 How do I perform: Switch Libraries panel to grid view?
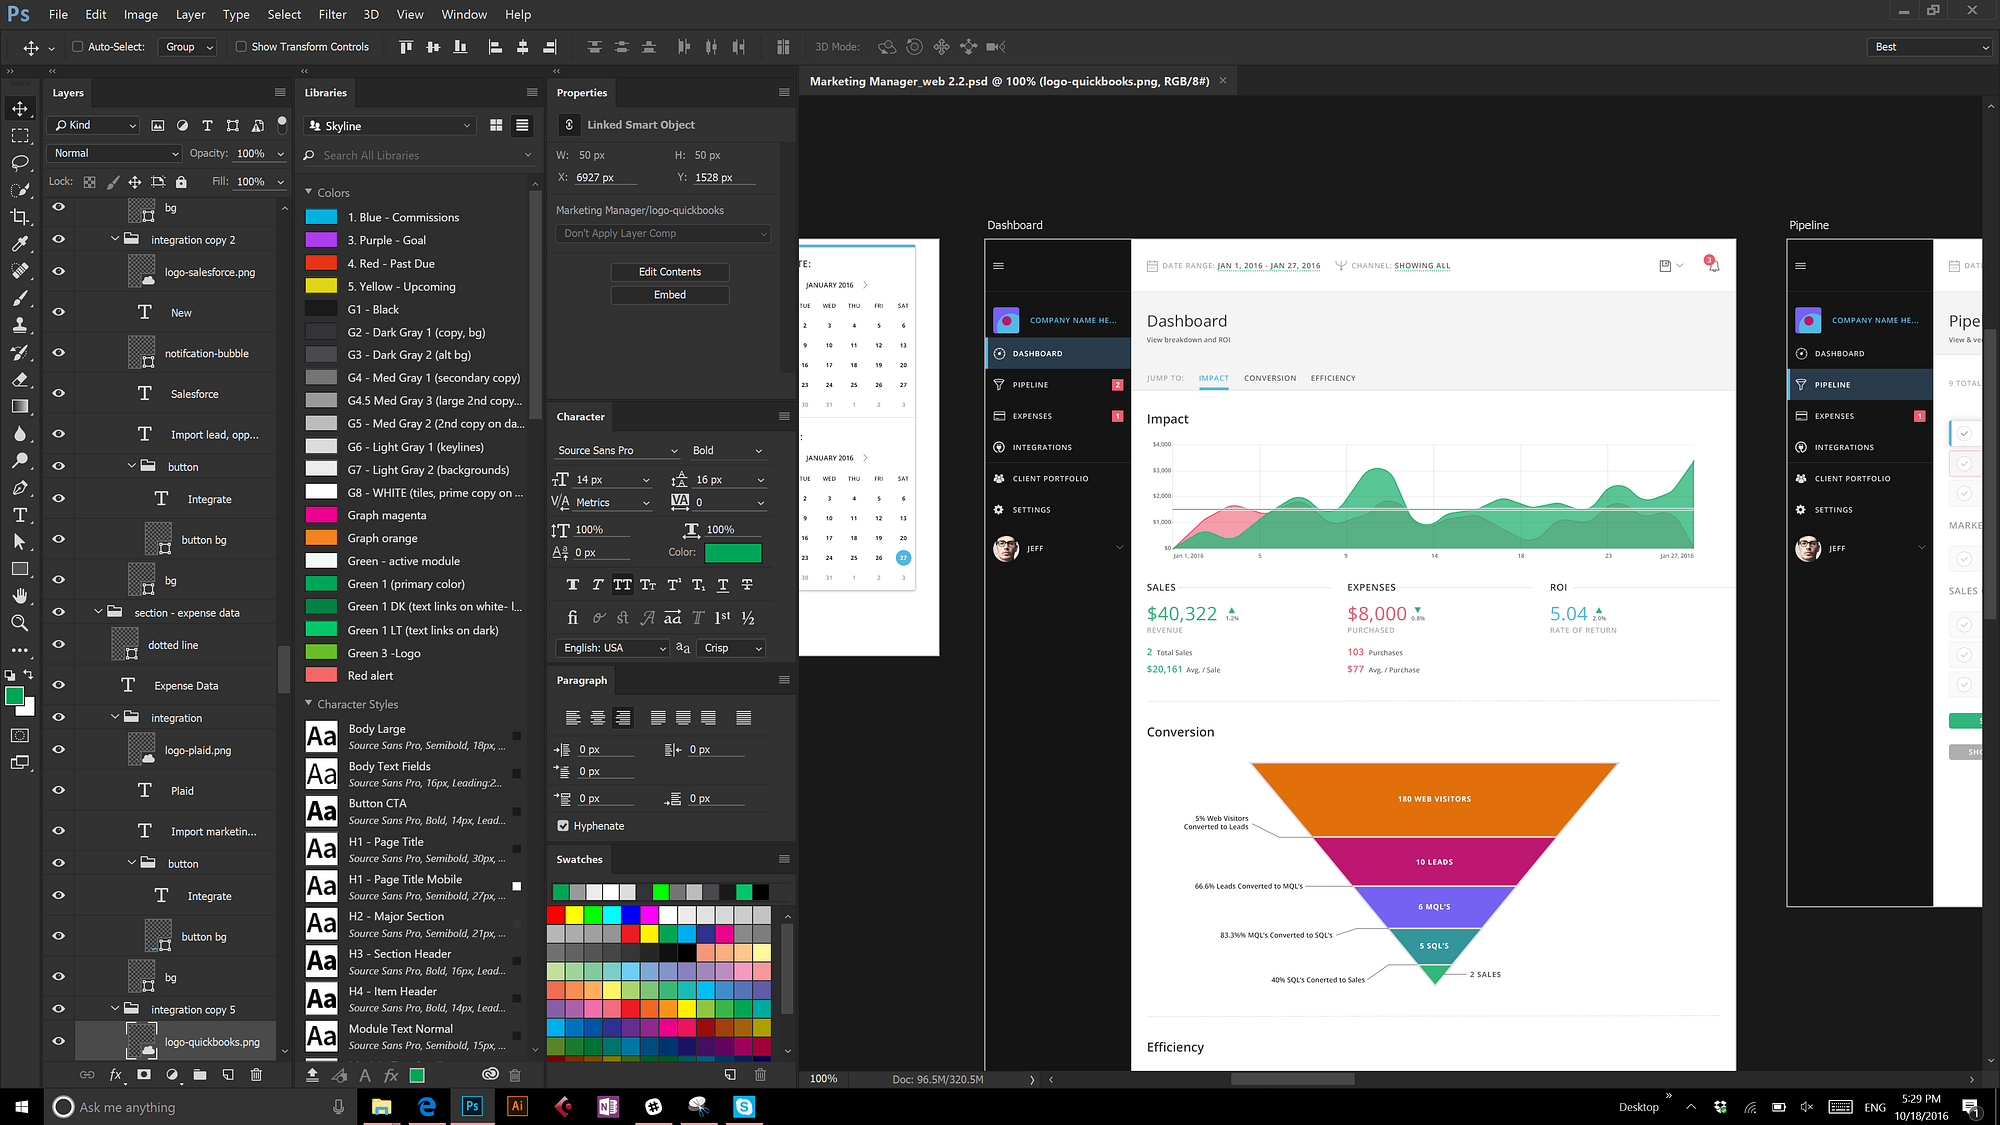pos(496,125)
